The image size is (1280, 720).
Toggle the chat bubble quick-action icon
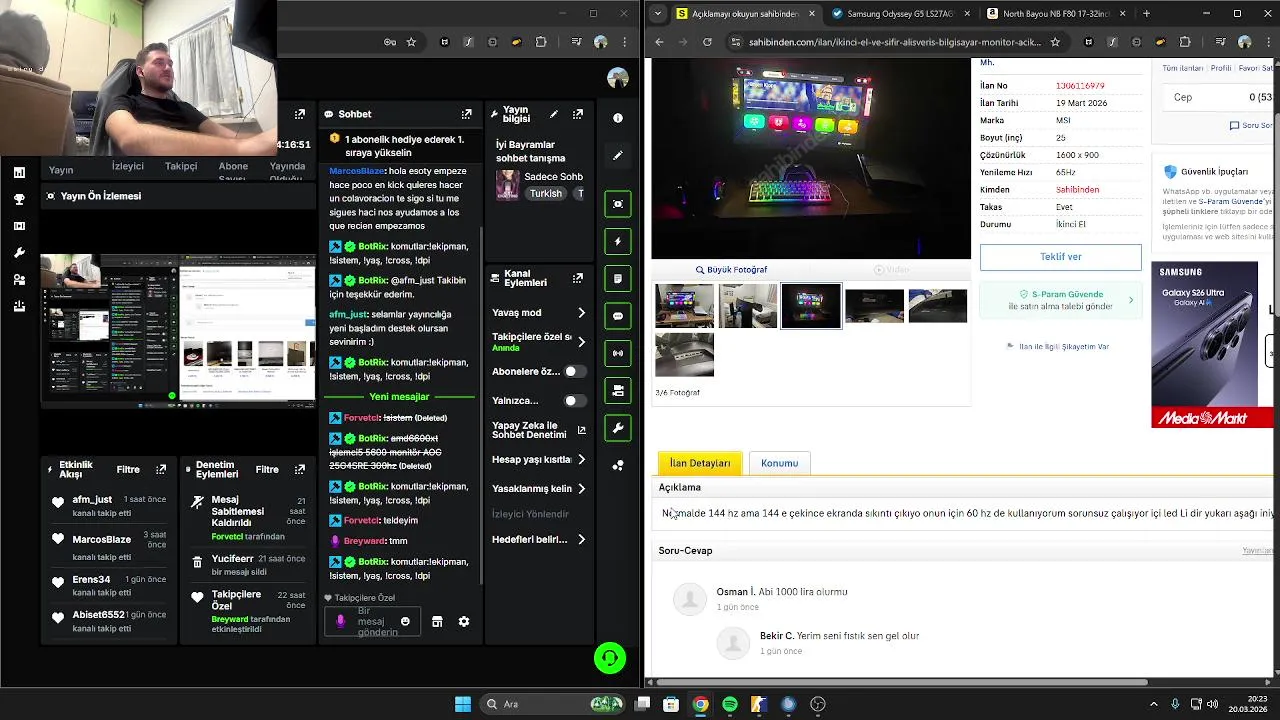(618, 316)
